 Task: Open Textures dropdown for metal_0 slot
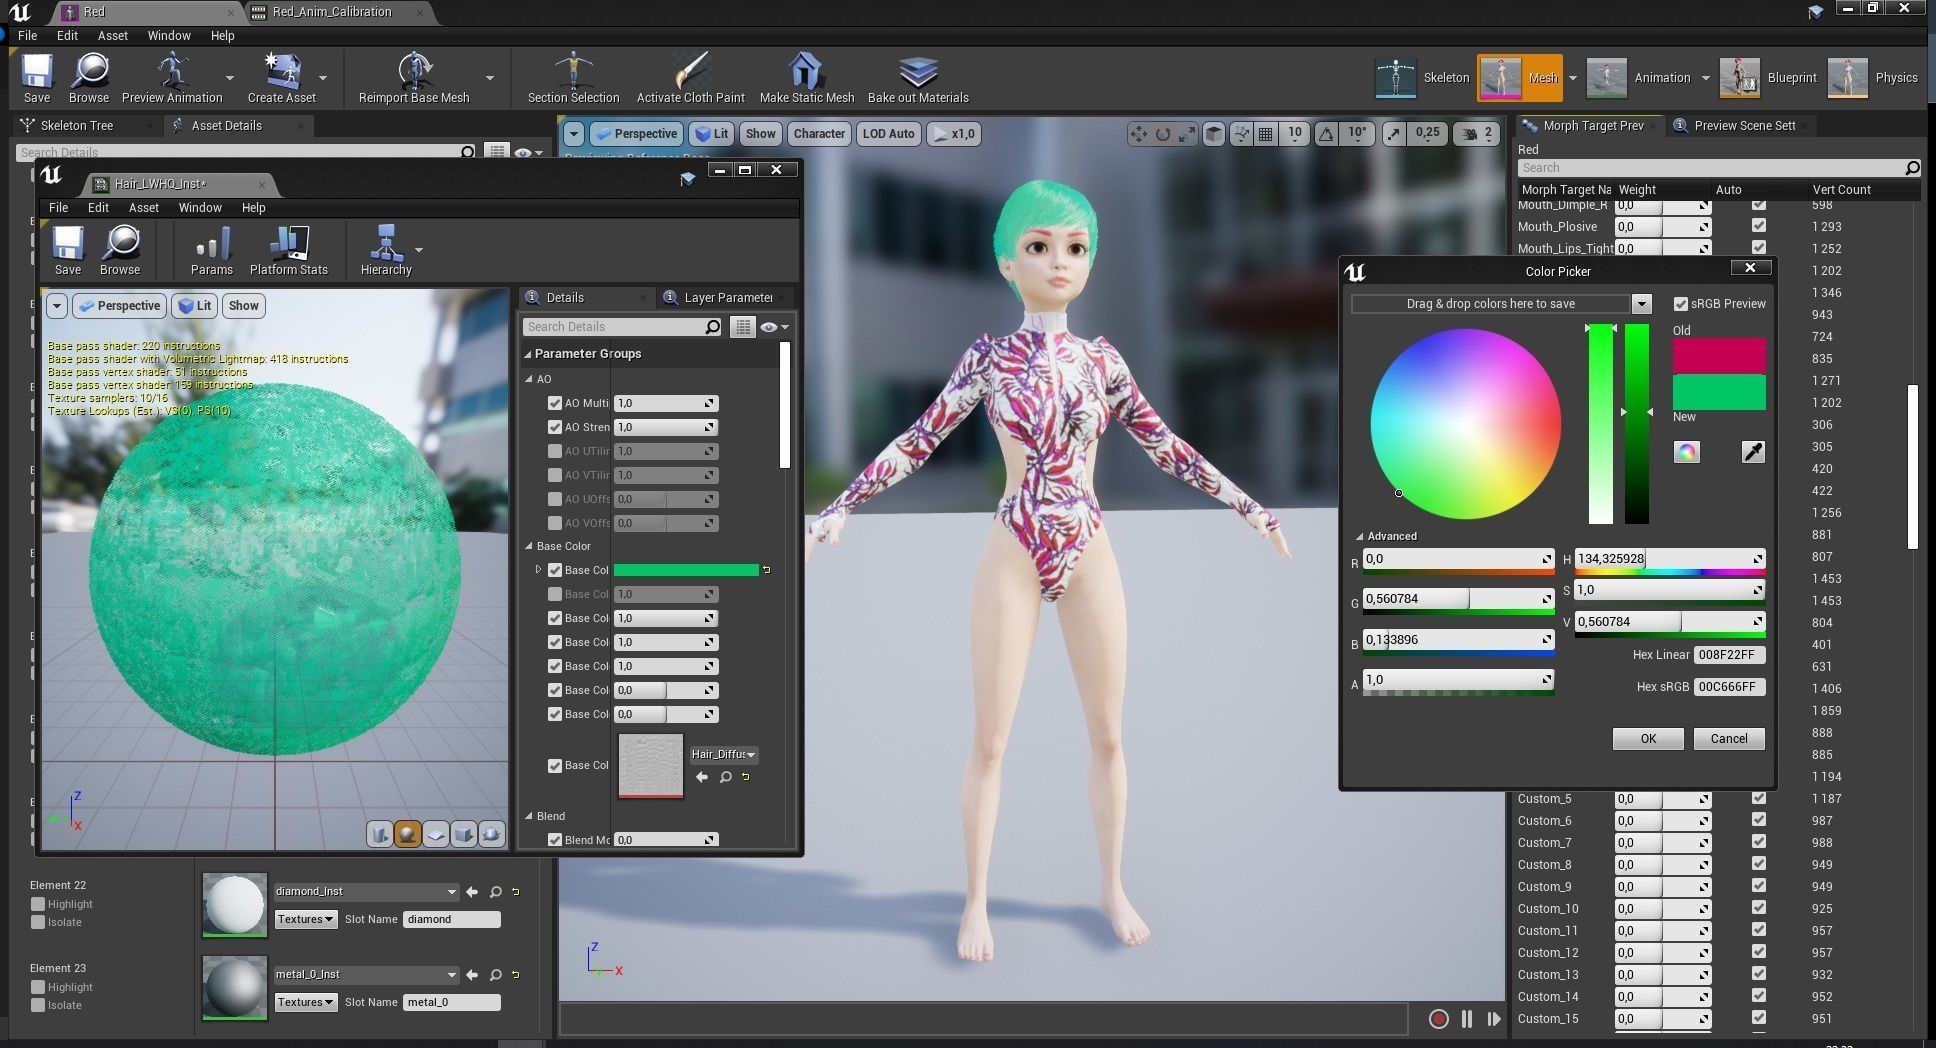tap(306, 1002)
